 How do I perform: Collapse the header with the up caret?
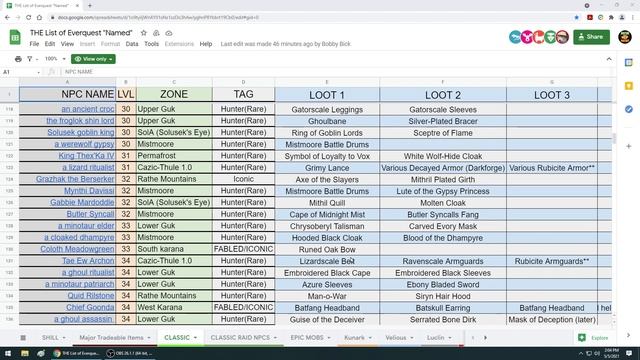609,59
